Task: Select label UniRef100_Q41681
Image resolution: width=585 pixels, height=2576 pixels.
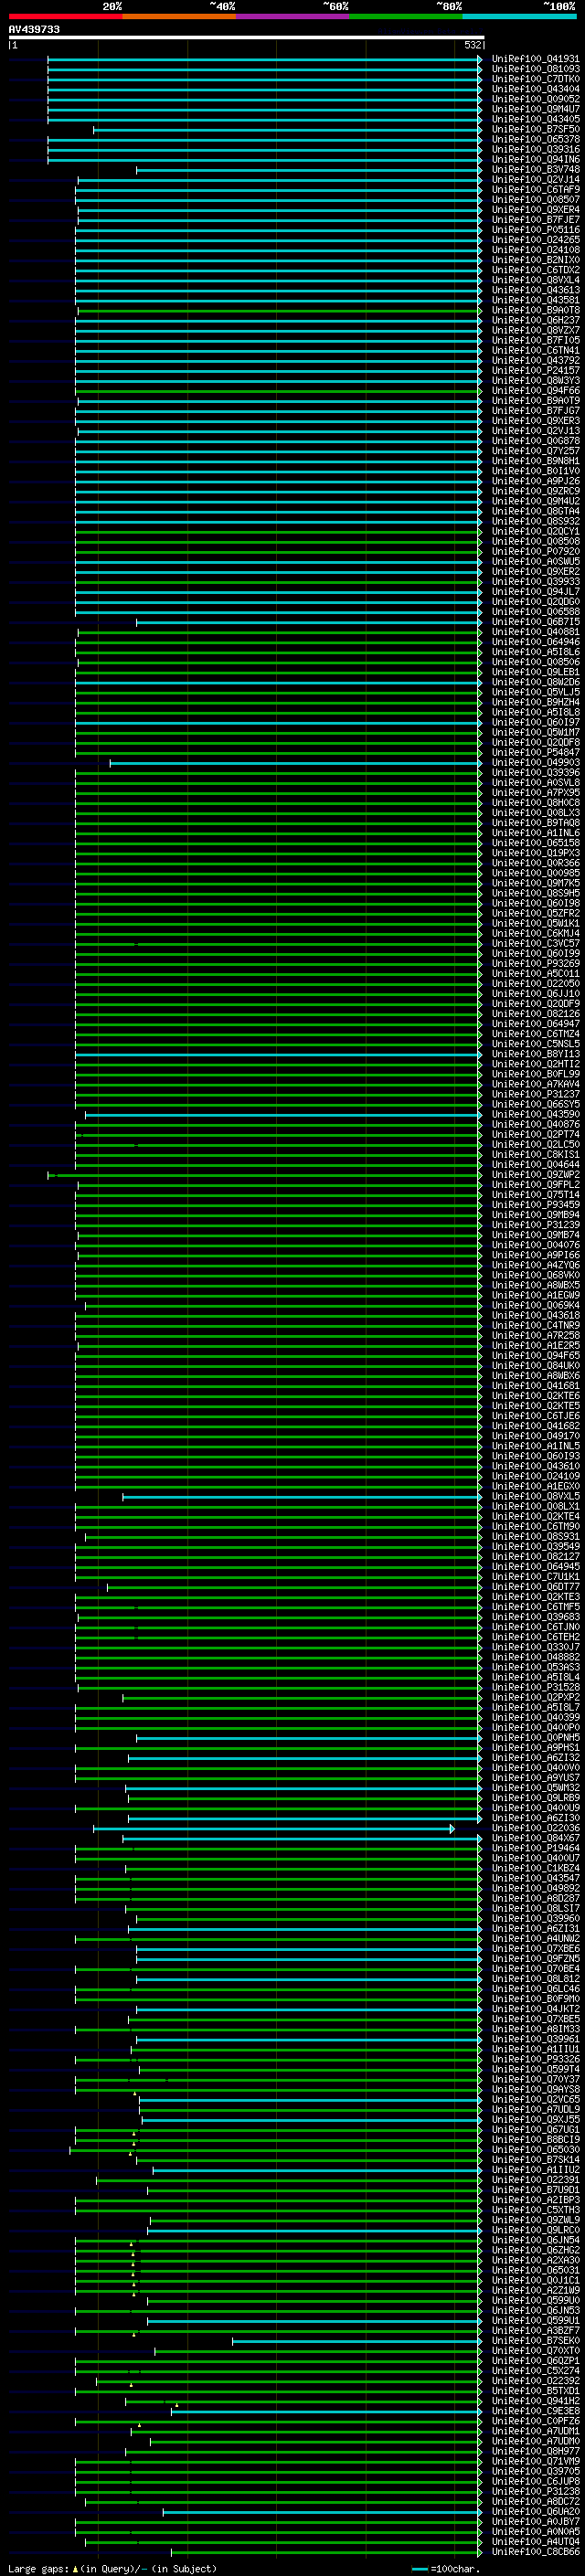Action: [x=535, y=1386]
